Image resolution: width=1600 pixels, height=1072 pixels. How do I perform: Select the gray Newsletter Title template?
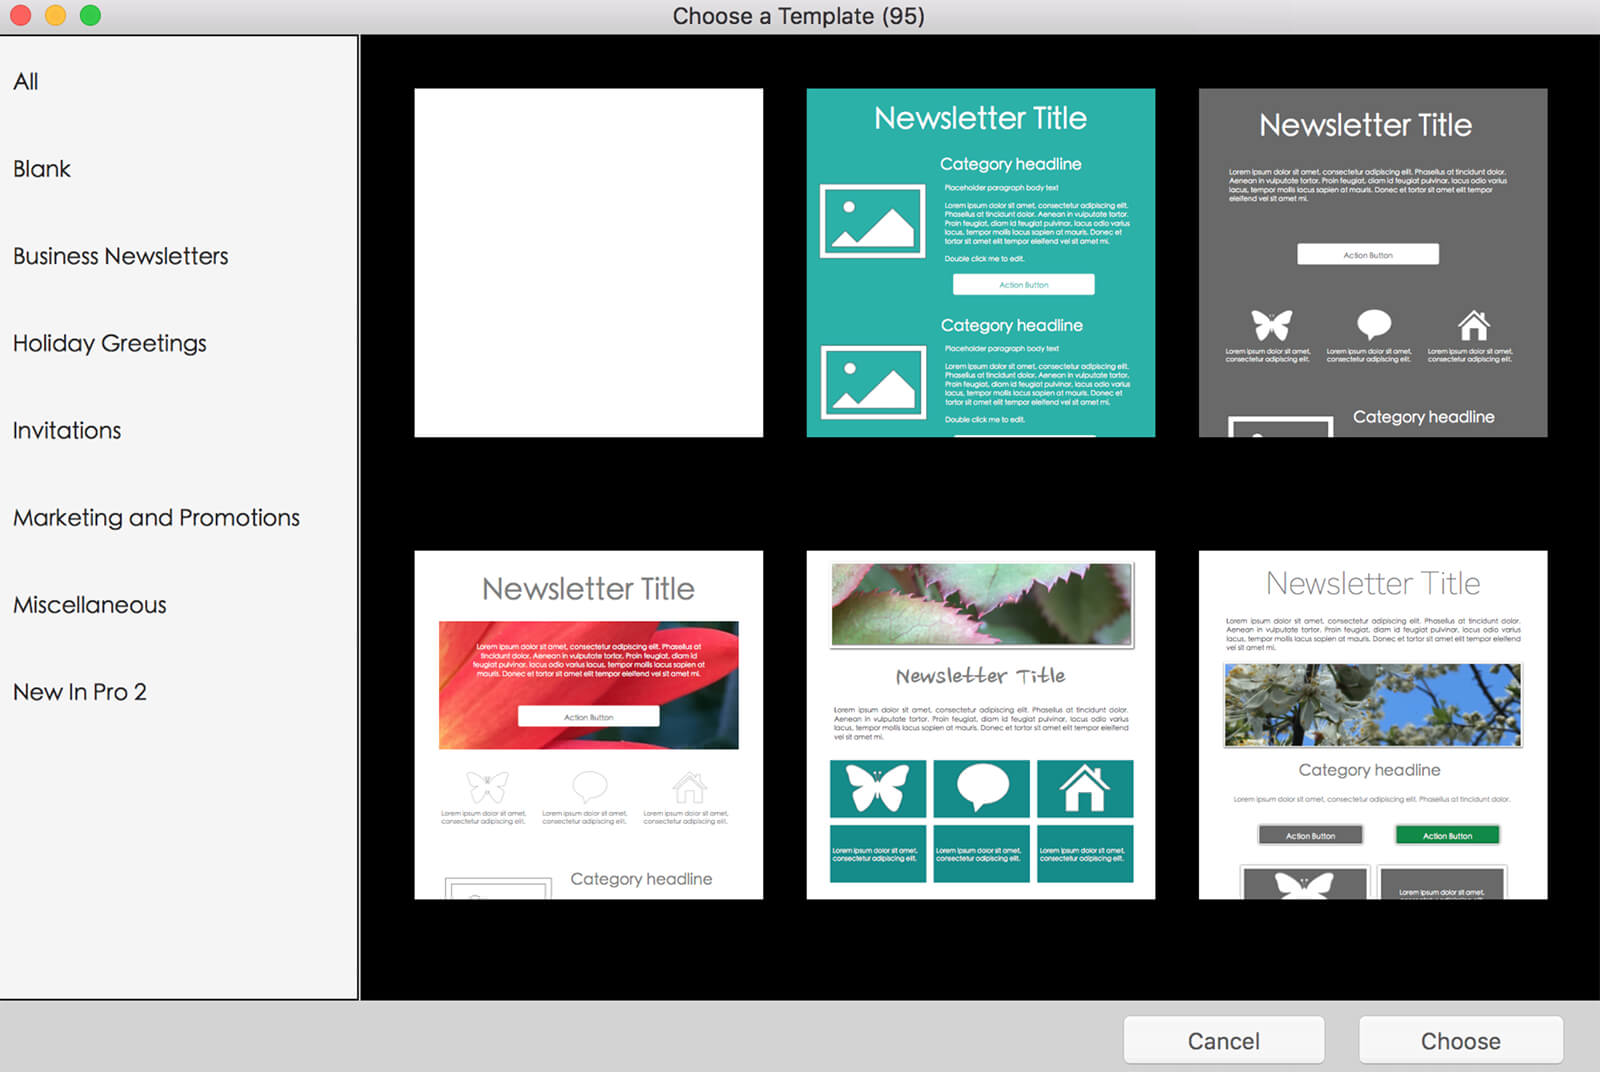pos(1373,263)
